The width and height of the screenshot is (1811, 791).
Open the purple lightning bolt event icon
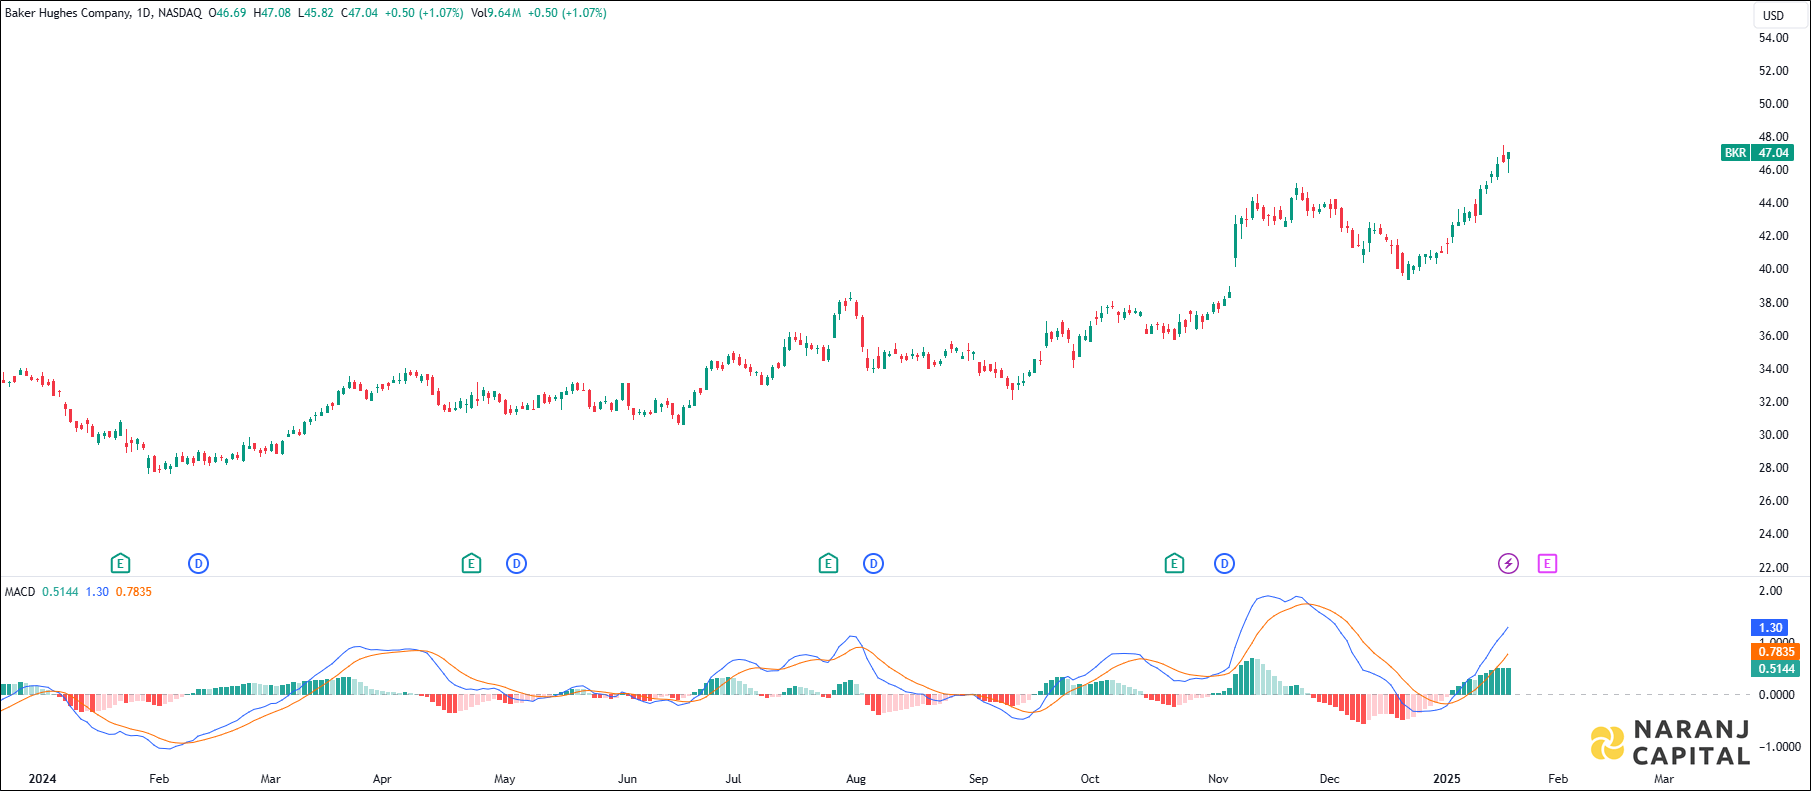click(1508, 564)
